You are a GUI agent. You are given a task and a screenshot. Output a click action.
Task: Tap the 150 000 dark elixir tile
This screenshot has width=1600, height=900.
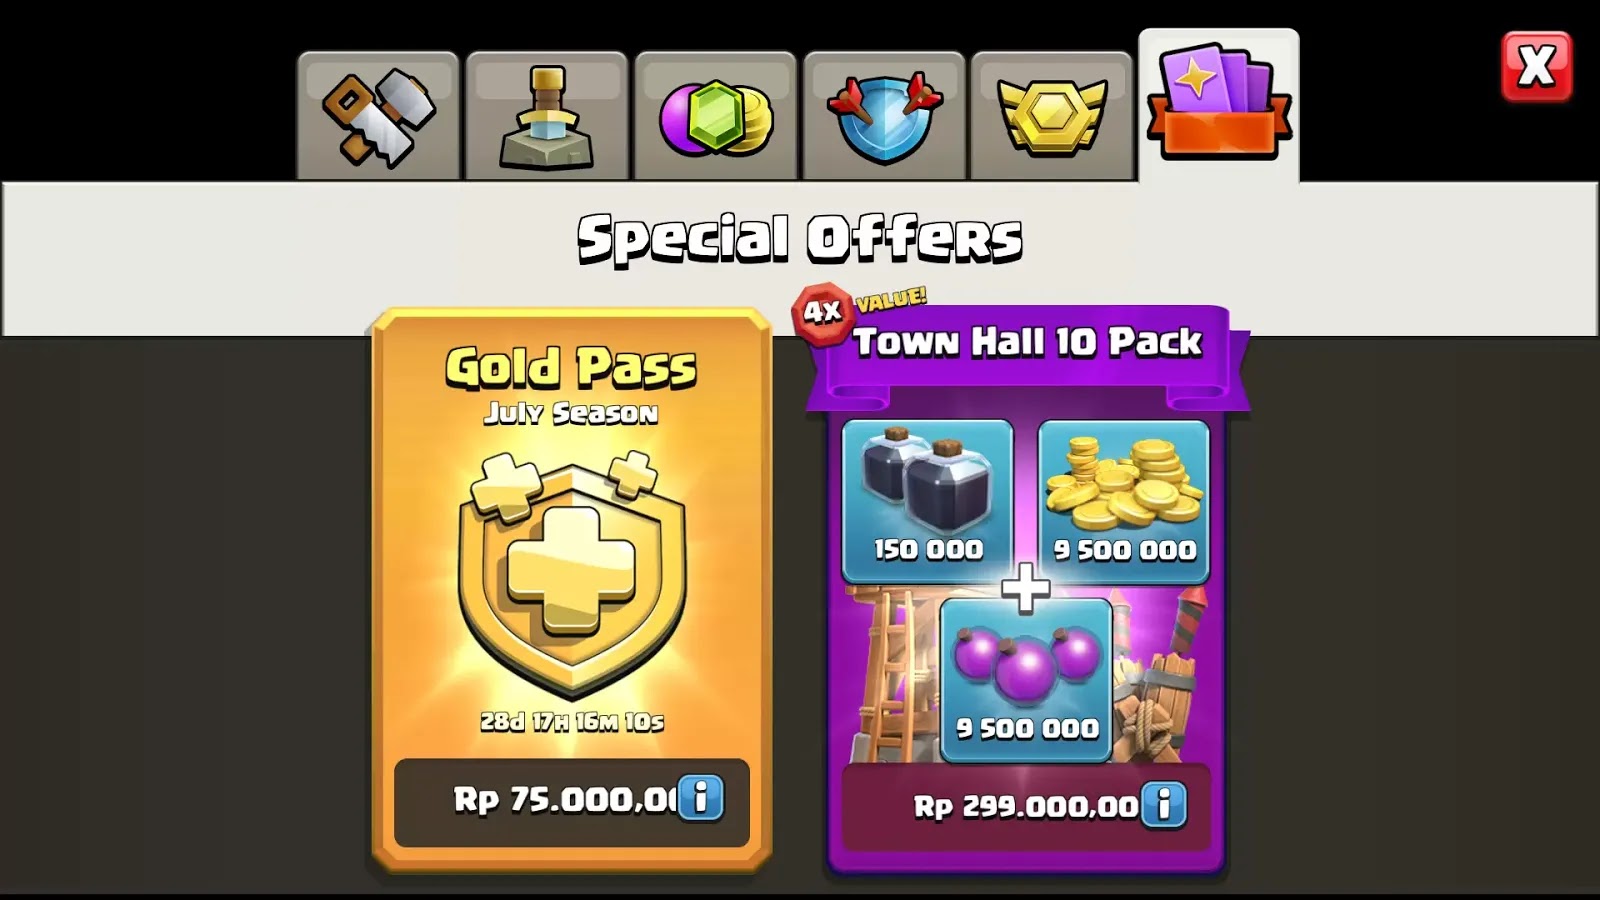pyautogui.click(x=928, y=501)
